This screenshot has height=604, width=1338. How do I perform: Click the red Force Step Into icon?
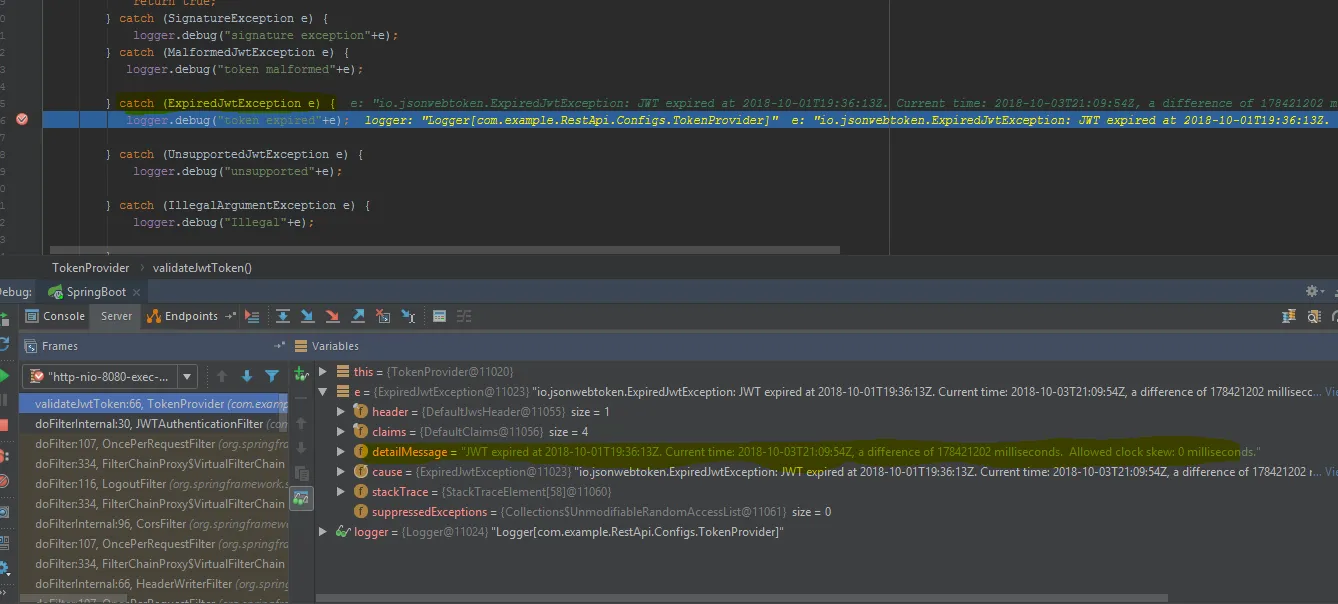pos(333,316)
